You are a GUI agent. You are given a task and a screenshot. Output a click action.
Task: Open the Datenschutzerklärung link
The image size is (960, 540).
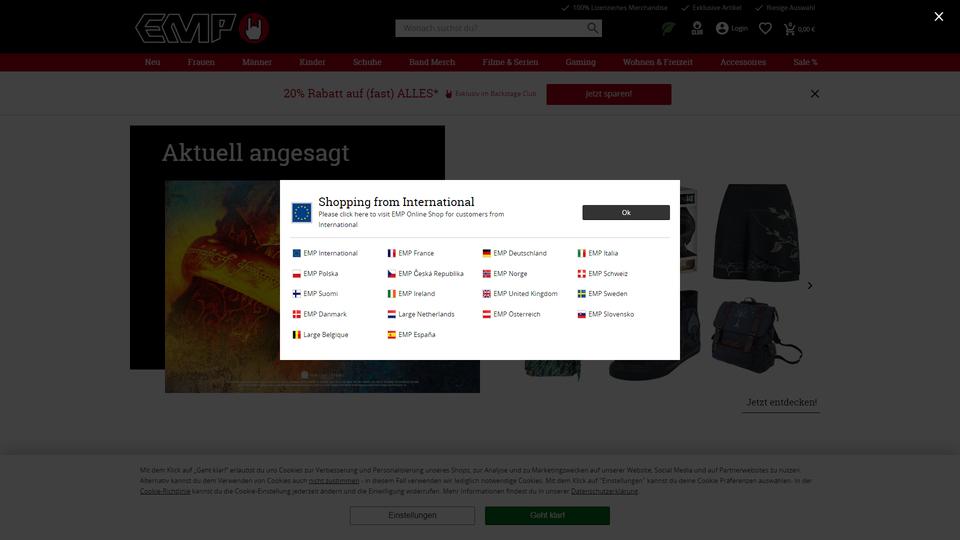pos(604,491)
